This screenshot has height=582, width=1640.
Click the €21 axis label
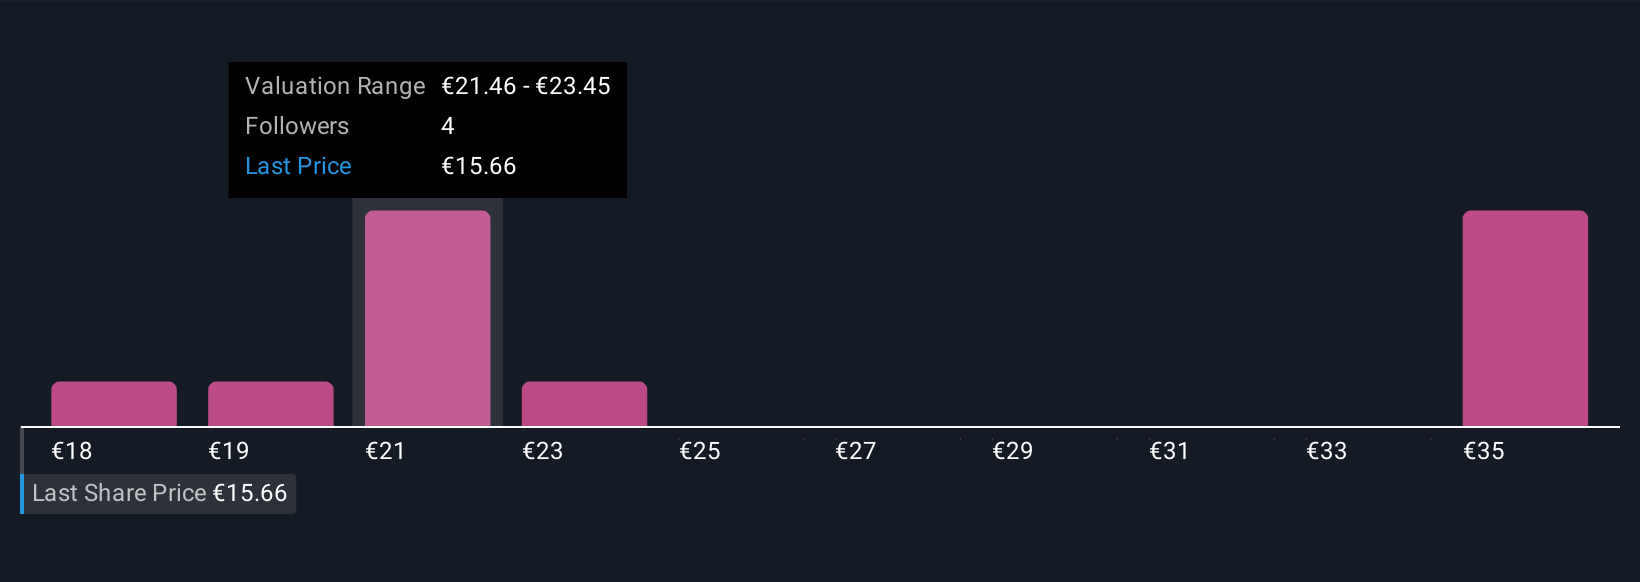click(385, 451)
